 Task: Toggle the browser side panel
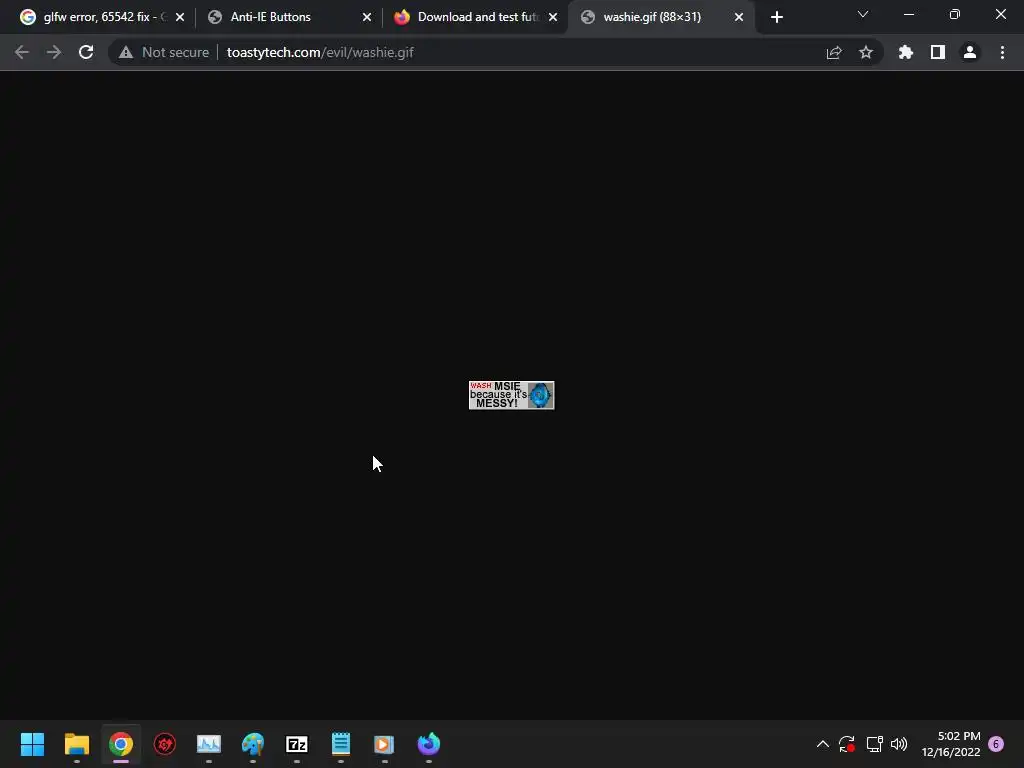[938, 52]
